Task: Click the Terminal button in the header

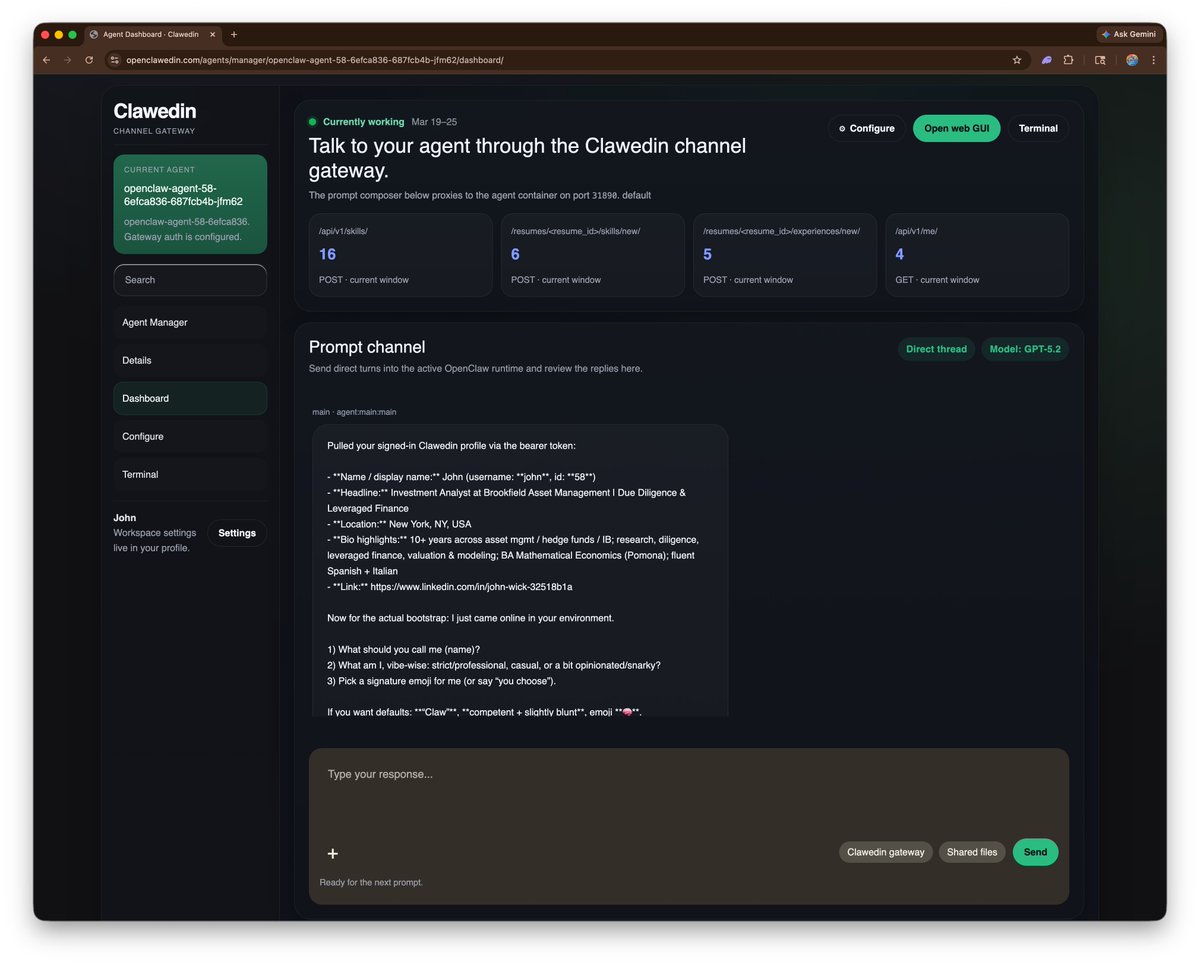Action: [1038, 128]
